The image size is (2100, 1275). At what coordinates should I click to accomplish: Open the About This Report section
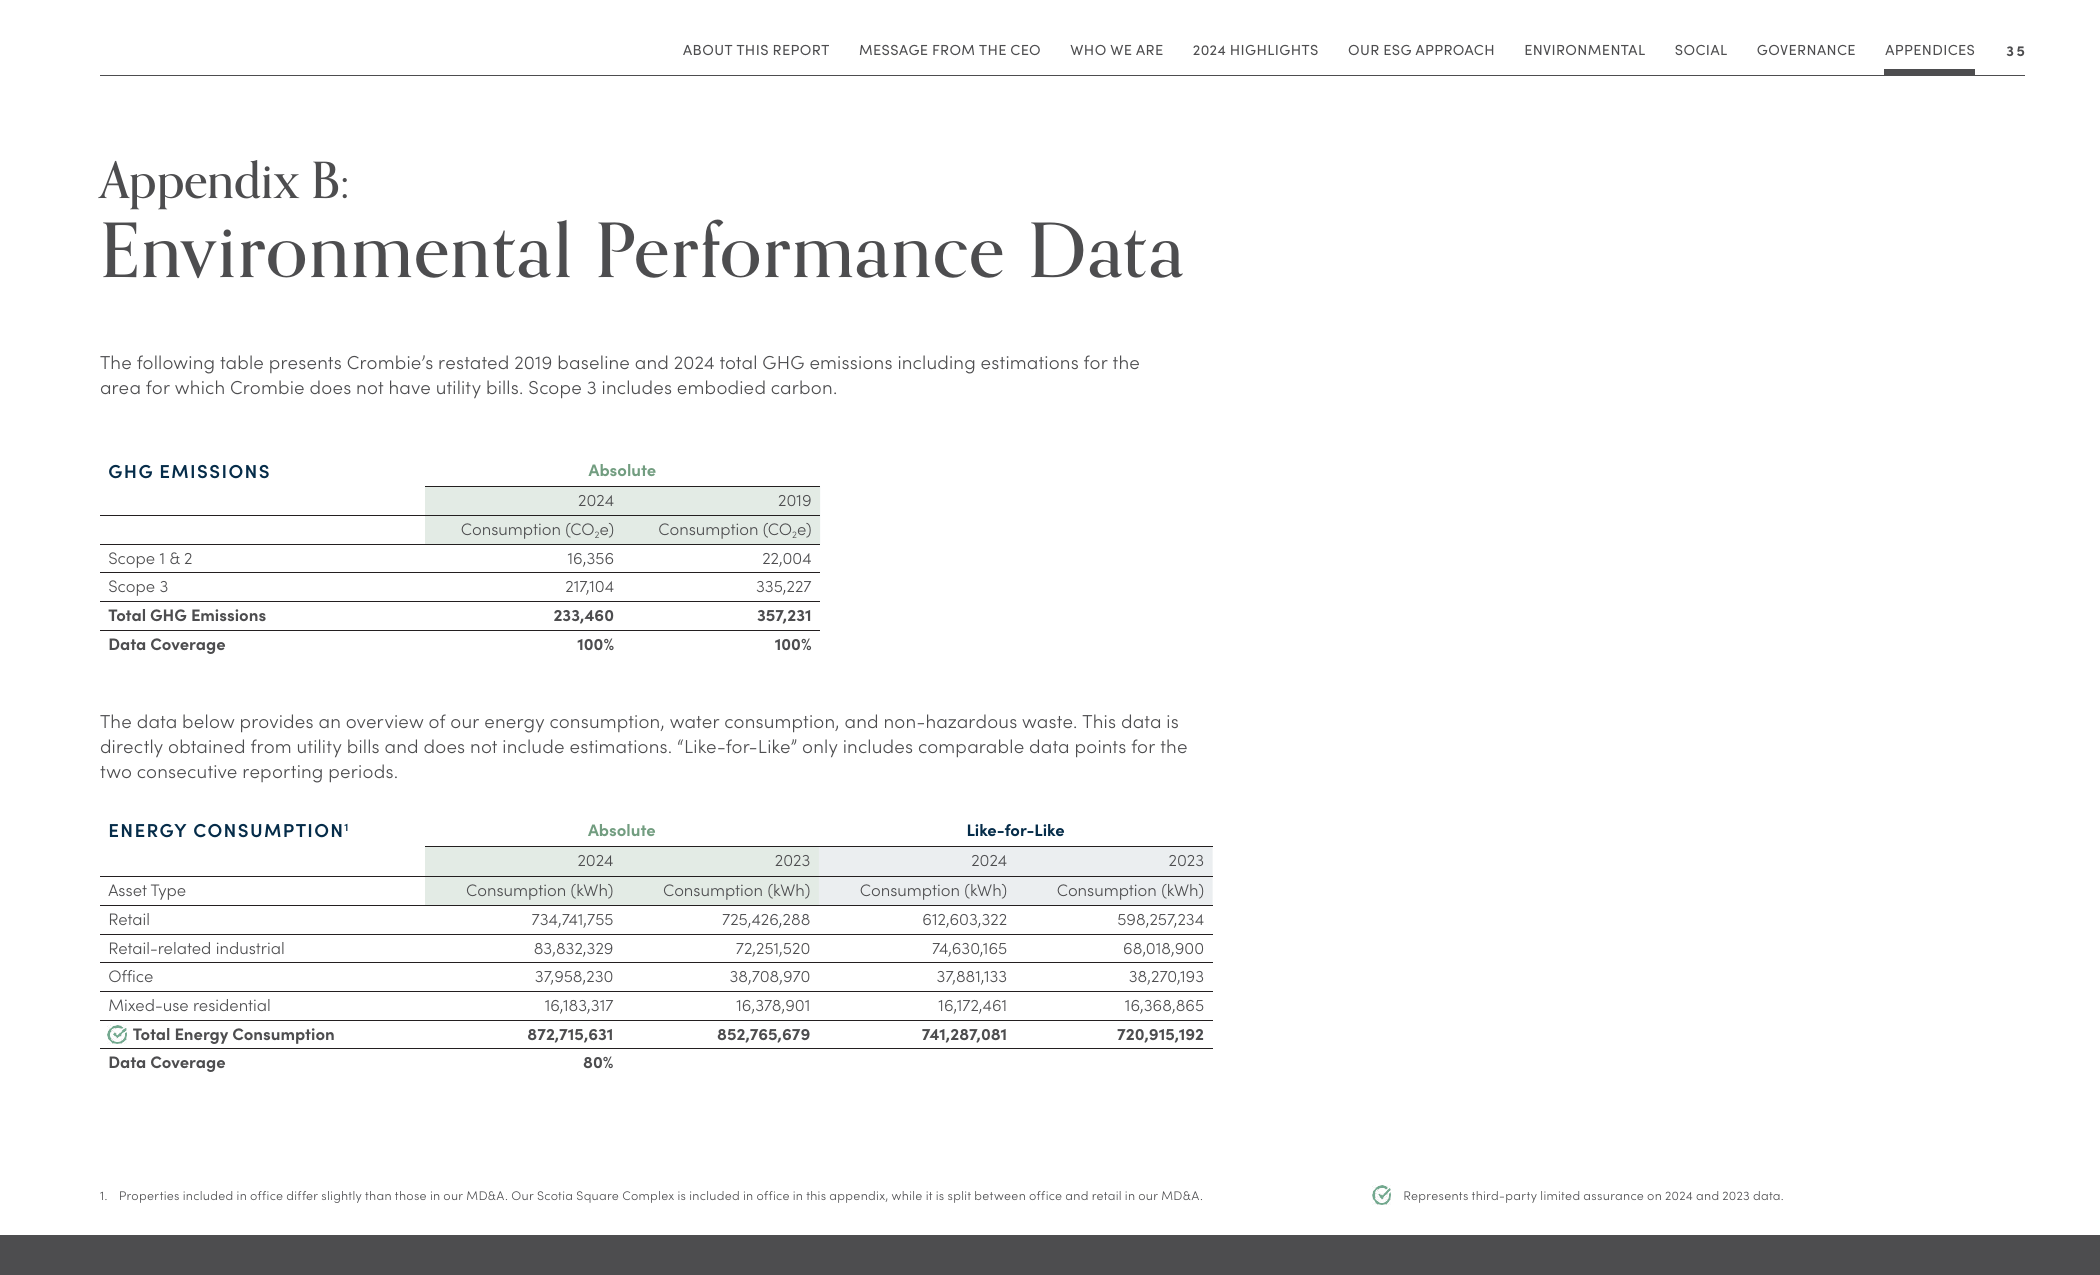point(755,50)
